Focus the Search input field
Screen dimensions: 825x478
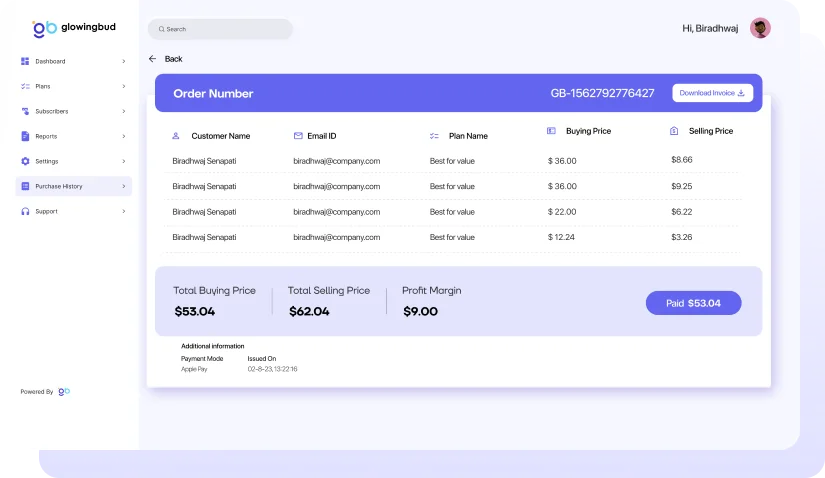[x=220, y=29]
